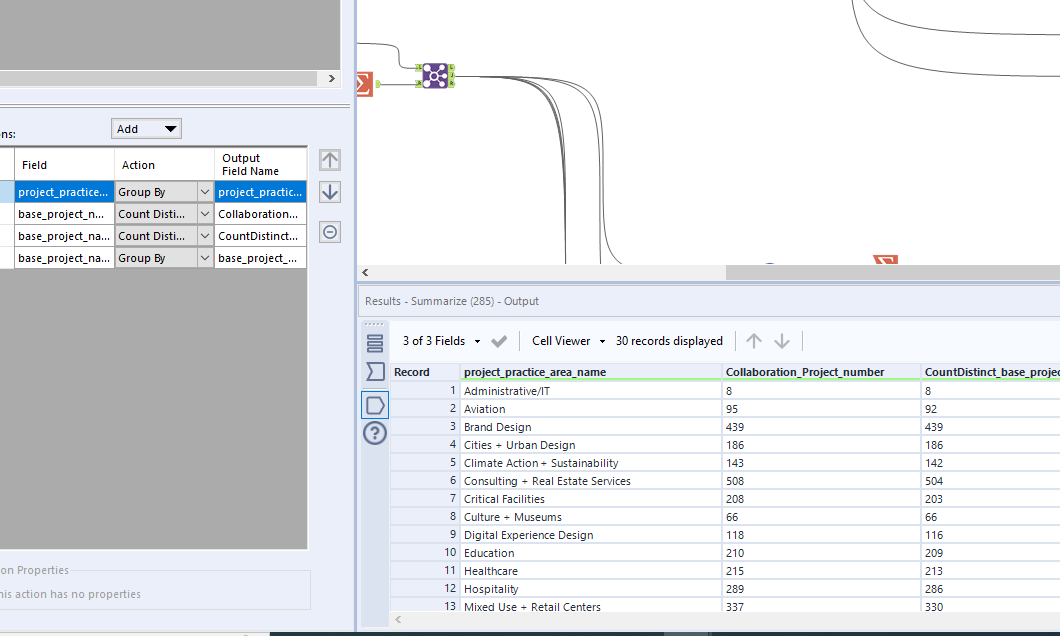Open the help question-mark icon in Results panel
The height and width of the screenshot is (636, 1060).
[374, 433]
